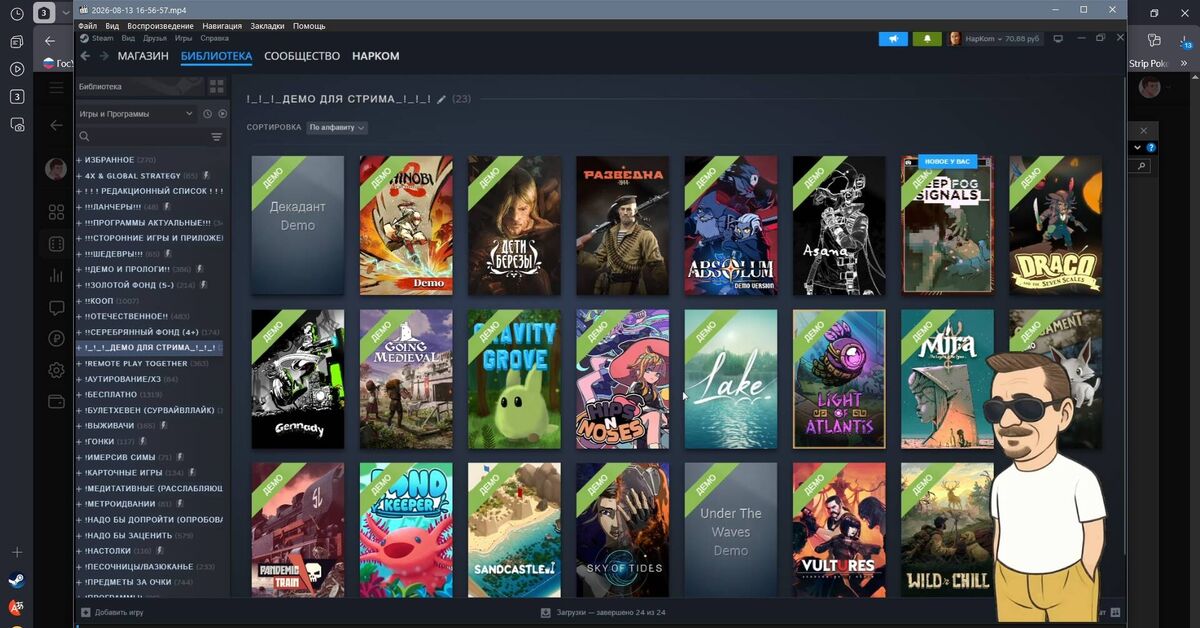This screenshot has width=1200, height=628.
Task: Open the Absolum demo version tile
Action: [x=730, y=225]
